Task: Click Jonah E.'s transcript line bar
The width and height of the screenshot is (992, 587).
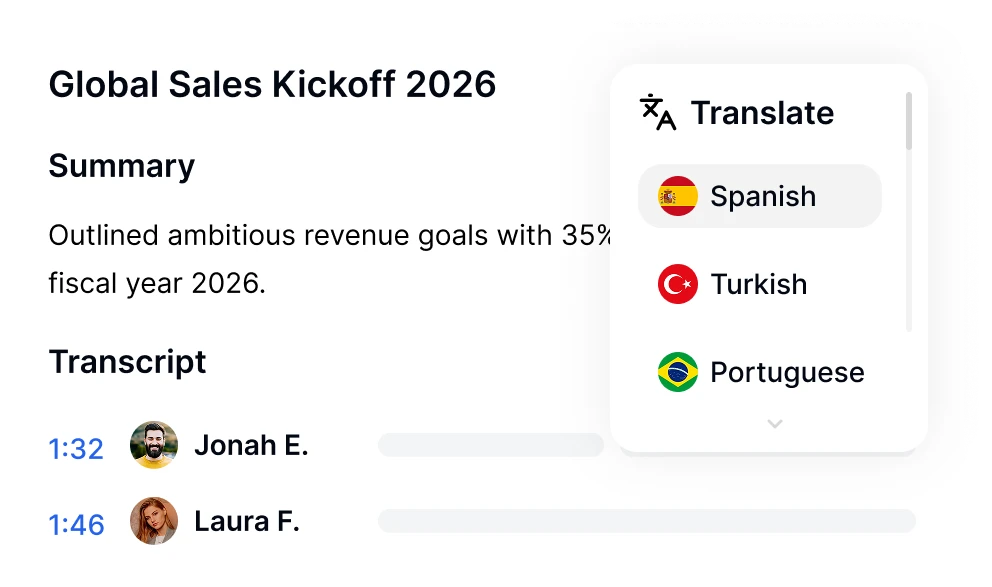Action: (x=490, y=446)
